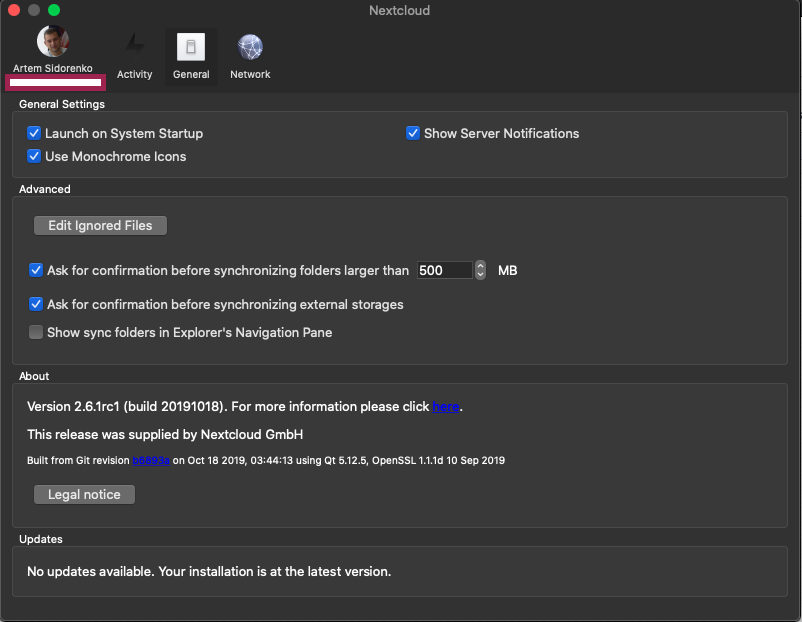The width and height of the screenshot is (802, 622).
Task: Uncheck Show Server Notifications
Action: tap(413, 132)
